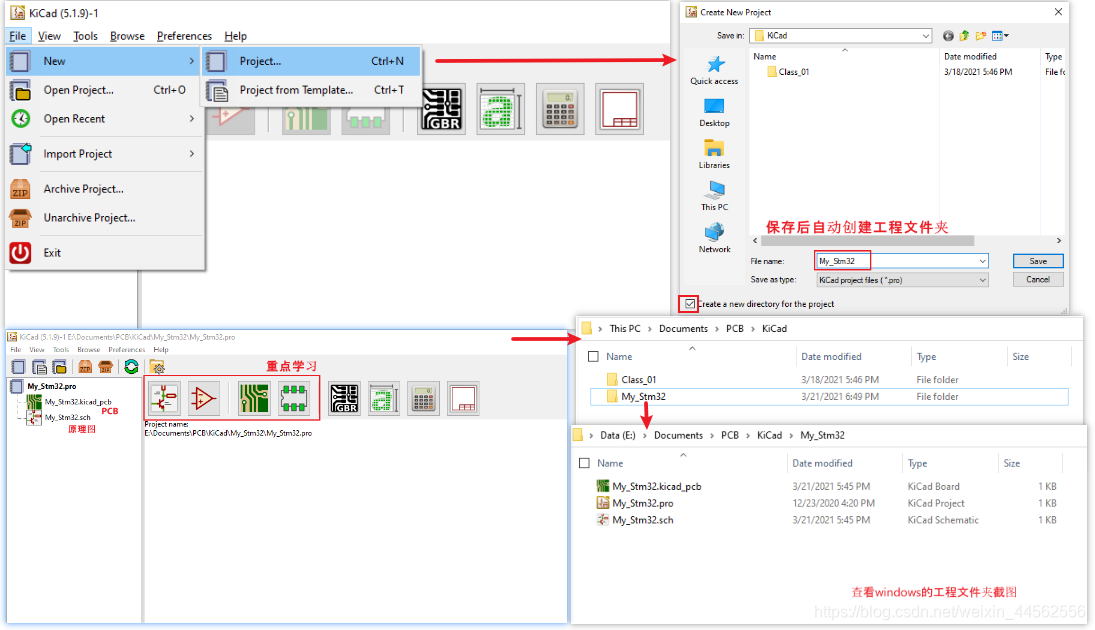Select Open Project in the File menu

[x=104, y=90]
